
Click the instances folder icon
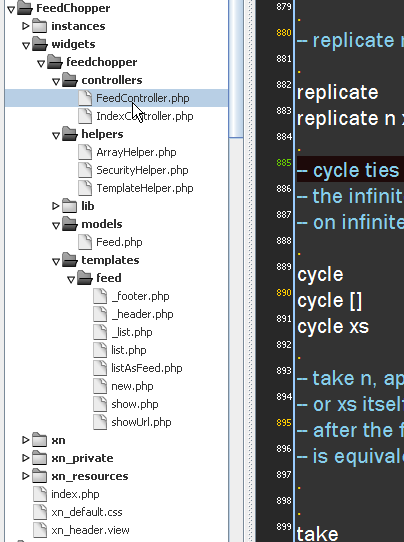(x=39, y=26)
